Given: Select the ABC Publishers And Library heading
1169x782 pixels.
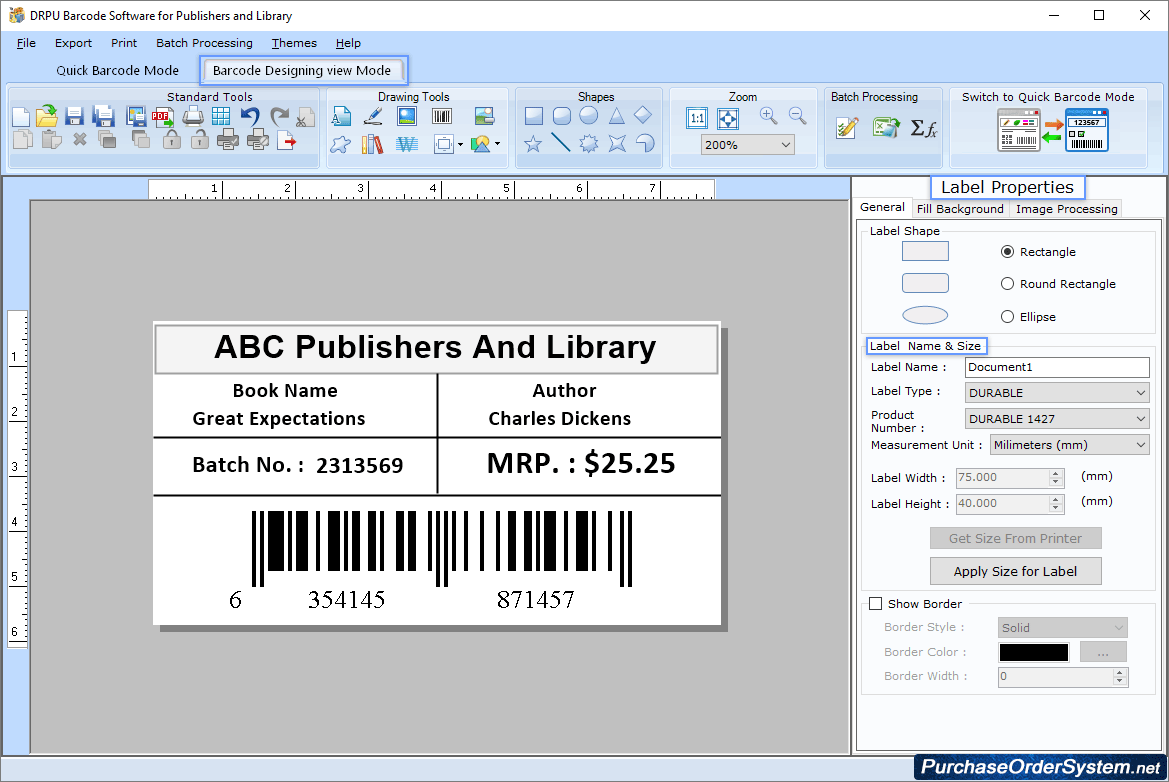Looking at the screenshot, I should (x=435, y=347).
